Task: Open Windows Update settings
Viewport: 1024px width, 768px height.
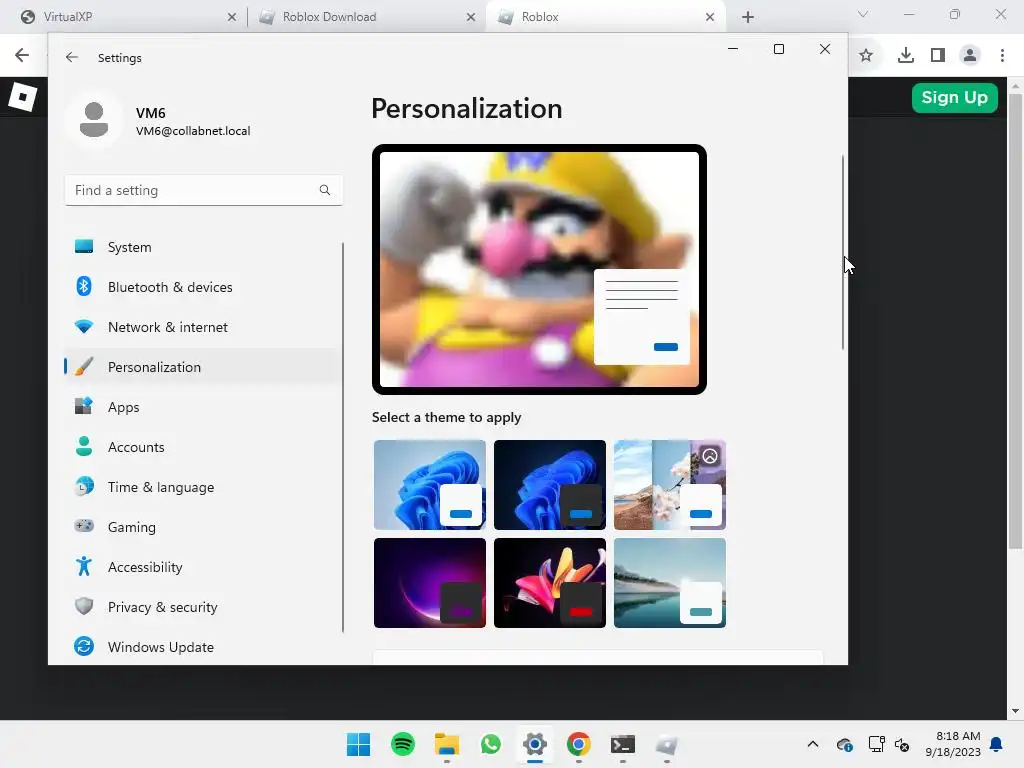Action: tap(202, 647)
